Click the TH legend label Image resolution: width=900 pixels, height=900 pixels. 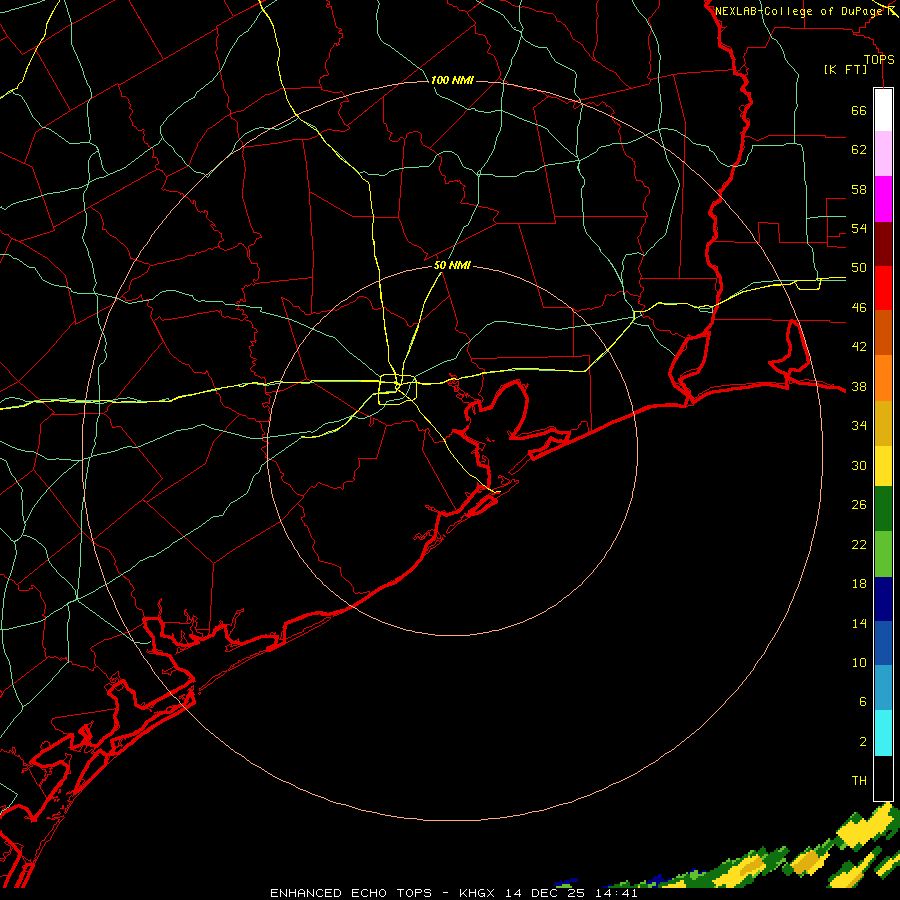[859, 781]
